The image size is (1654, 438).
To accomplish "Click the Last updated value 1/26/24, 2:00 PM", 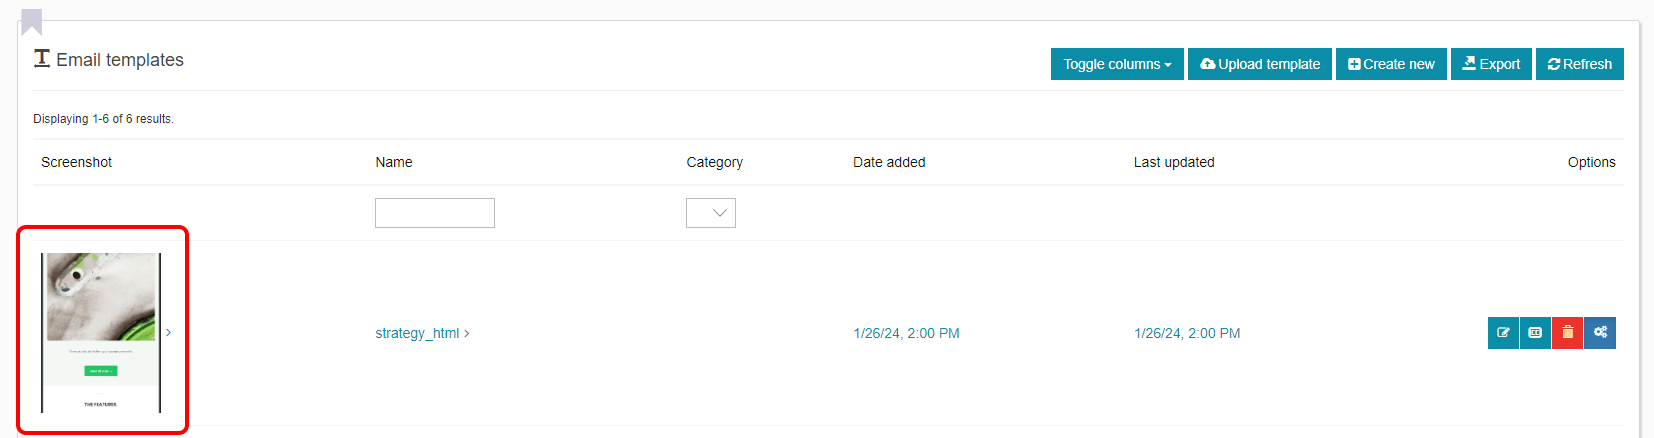I will pos(1186,333).
